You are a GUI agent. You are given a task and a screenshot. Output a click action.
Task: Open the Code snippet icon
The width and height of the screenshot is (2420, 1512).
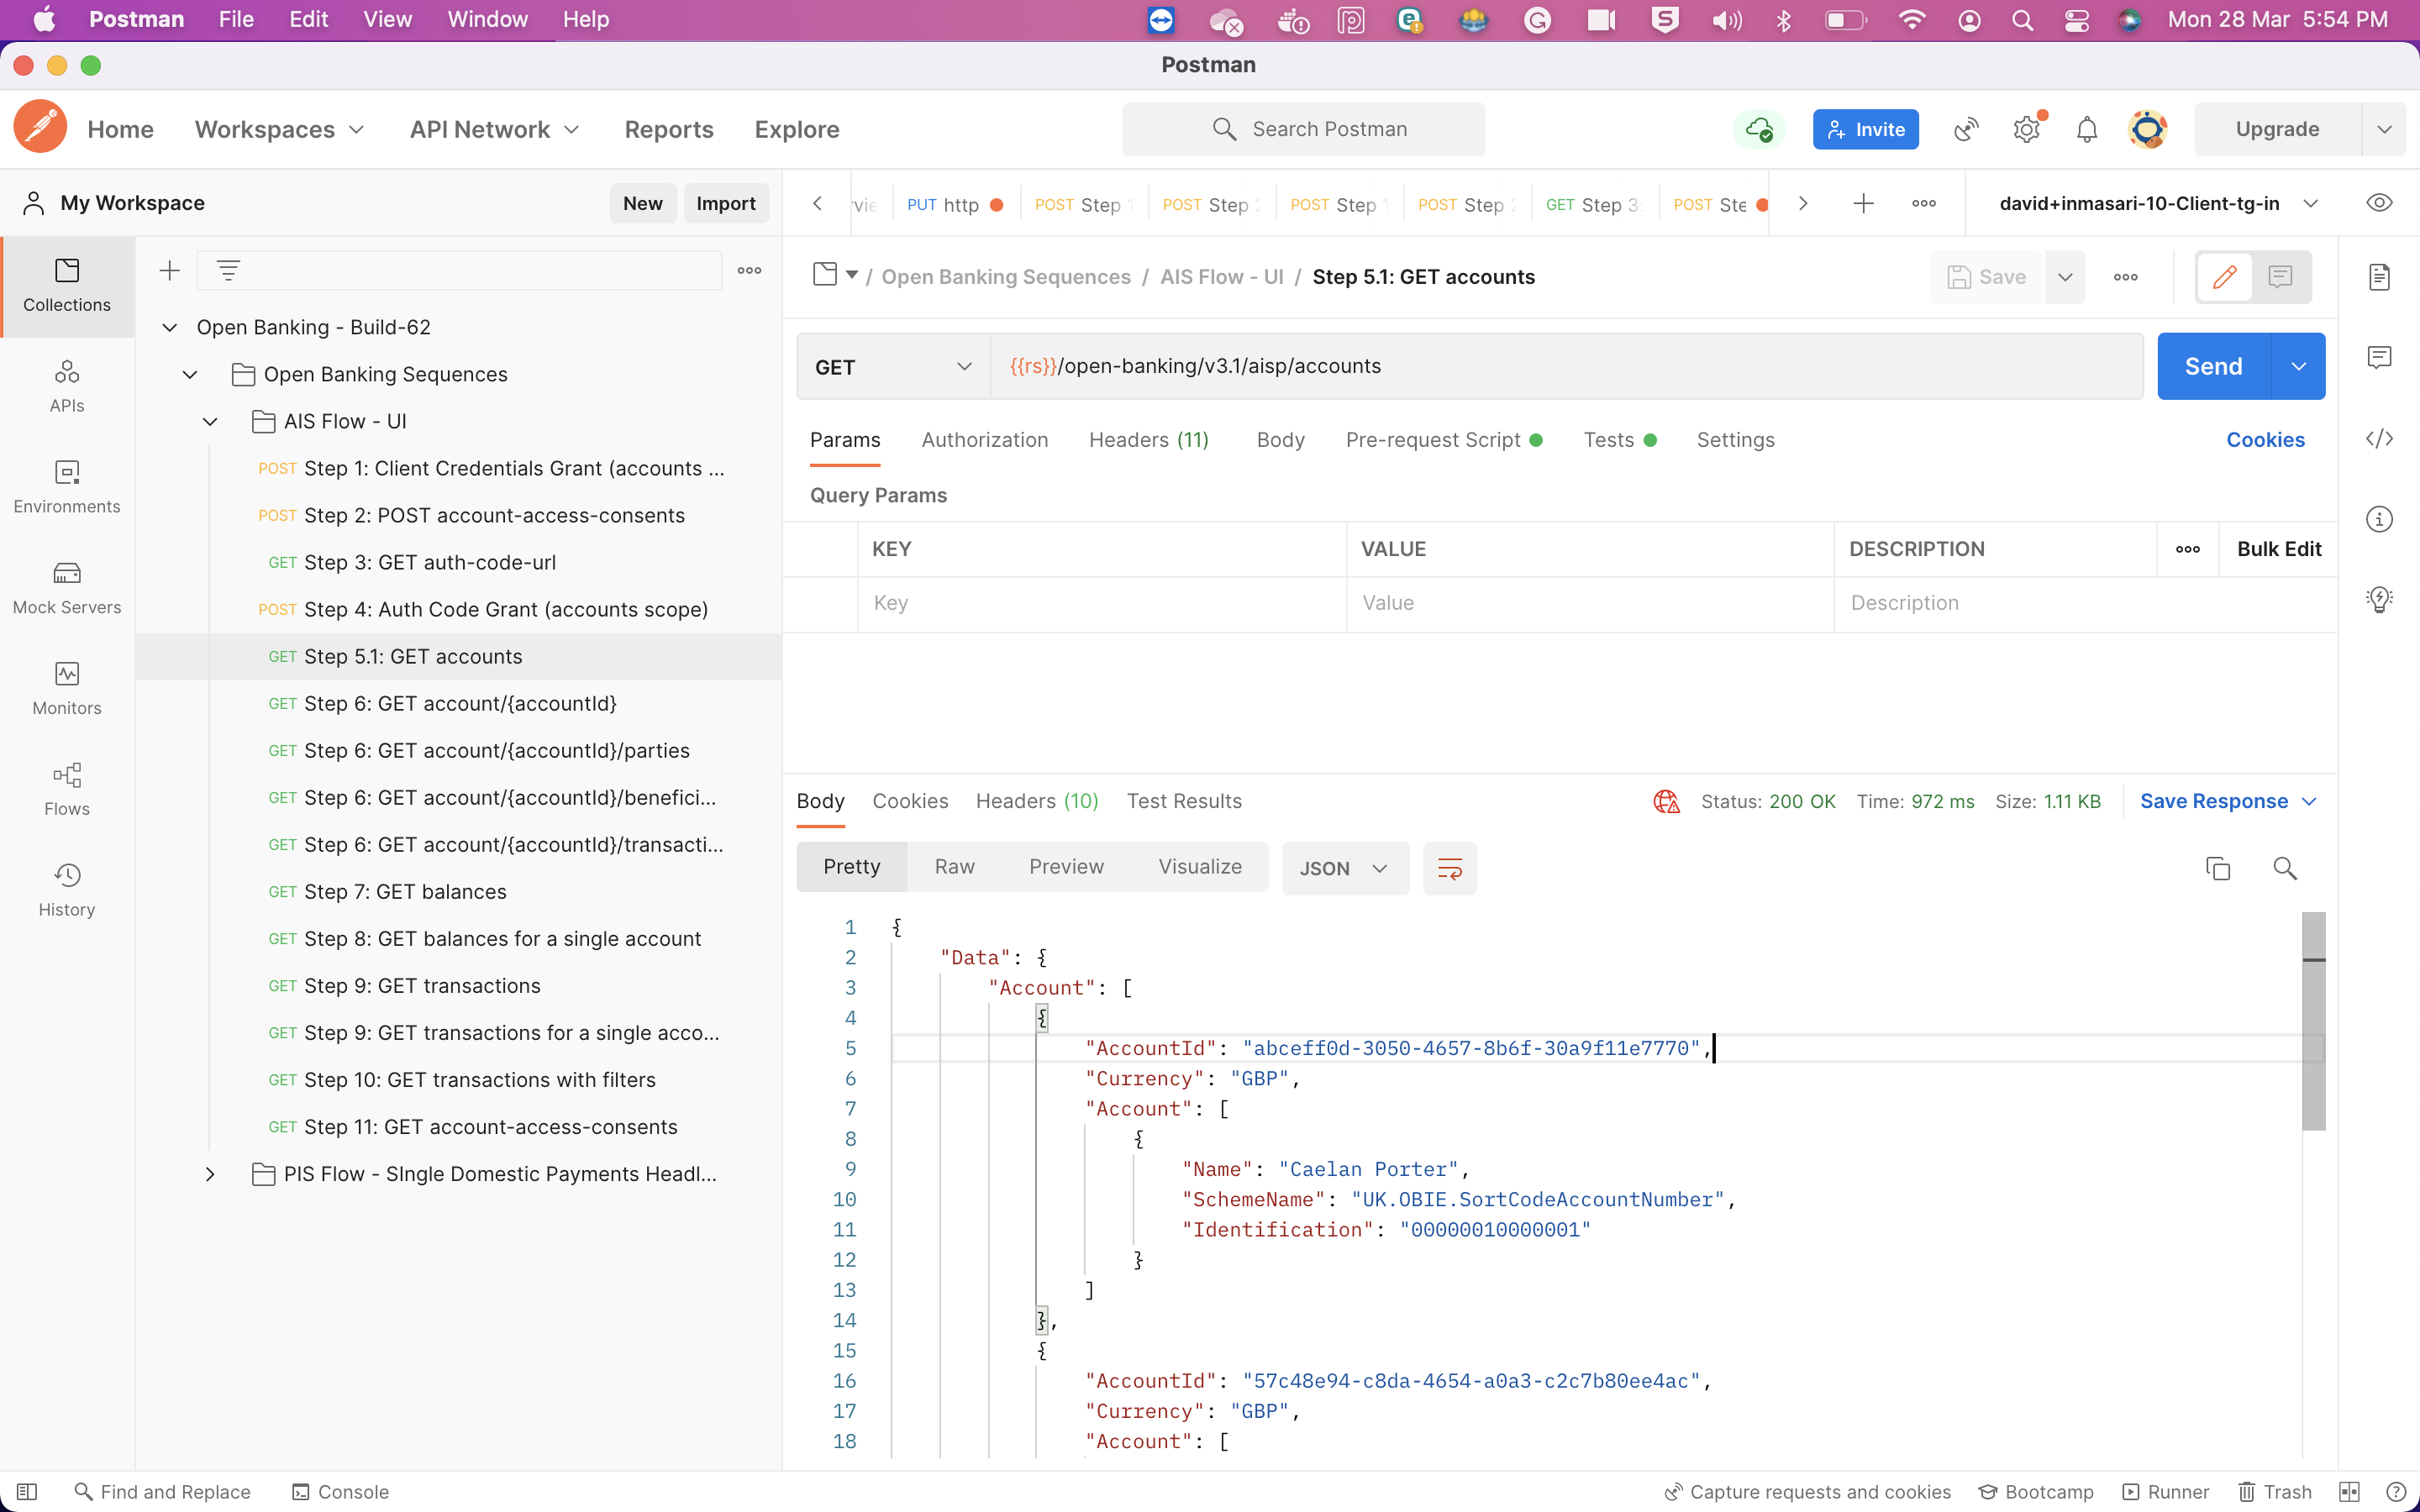click(2380, 438)
